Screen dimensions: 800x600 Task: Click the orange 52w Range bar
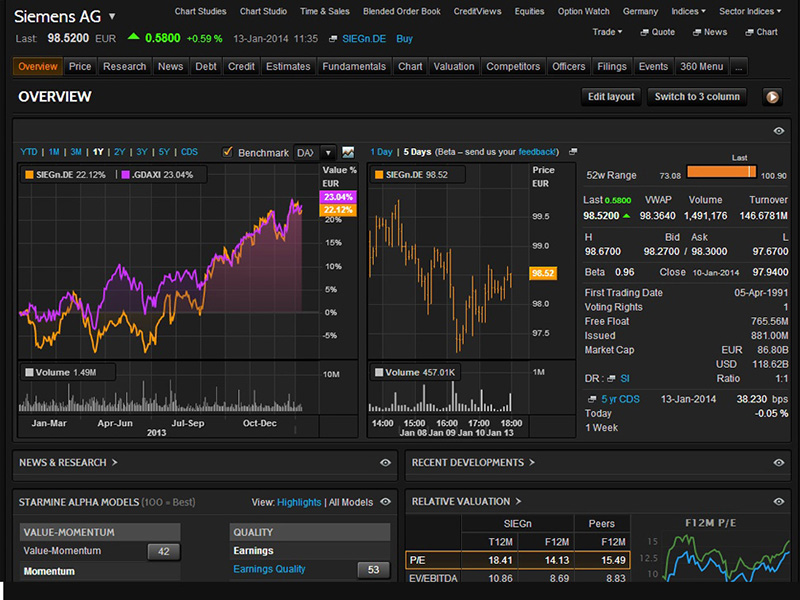721,173
